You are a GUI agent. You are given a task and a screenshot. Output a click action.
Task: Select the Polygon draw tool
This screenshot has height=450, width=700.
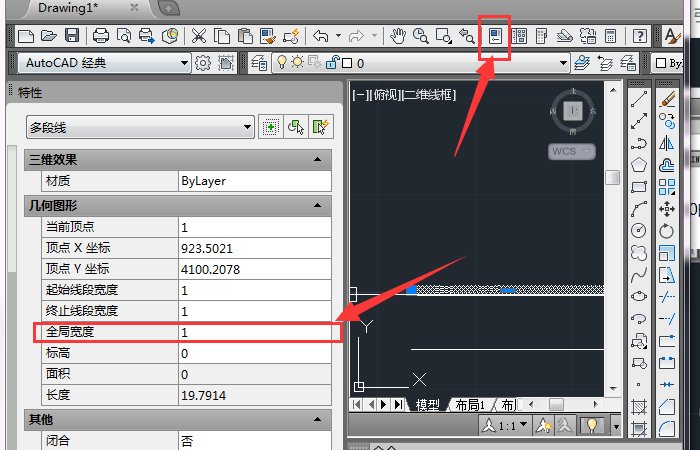pyautogui.click(x=639, y=165)
